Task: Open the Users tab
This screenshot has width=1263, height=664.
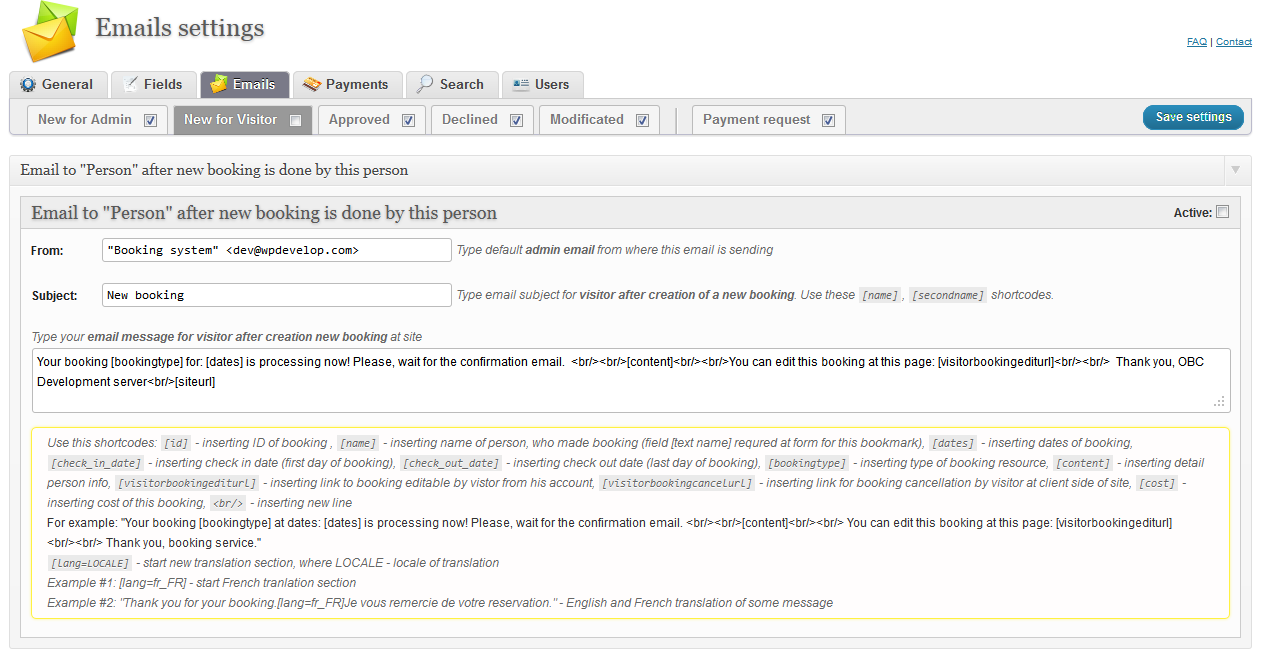Action: [542, 85]
